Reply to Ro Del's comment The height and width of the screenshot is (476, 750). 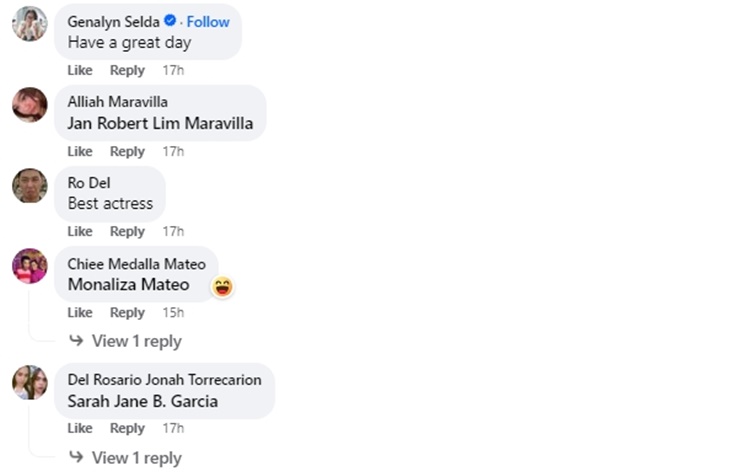pos(127,231)
